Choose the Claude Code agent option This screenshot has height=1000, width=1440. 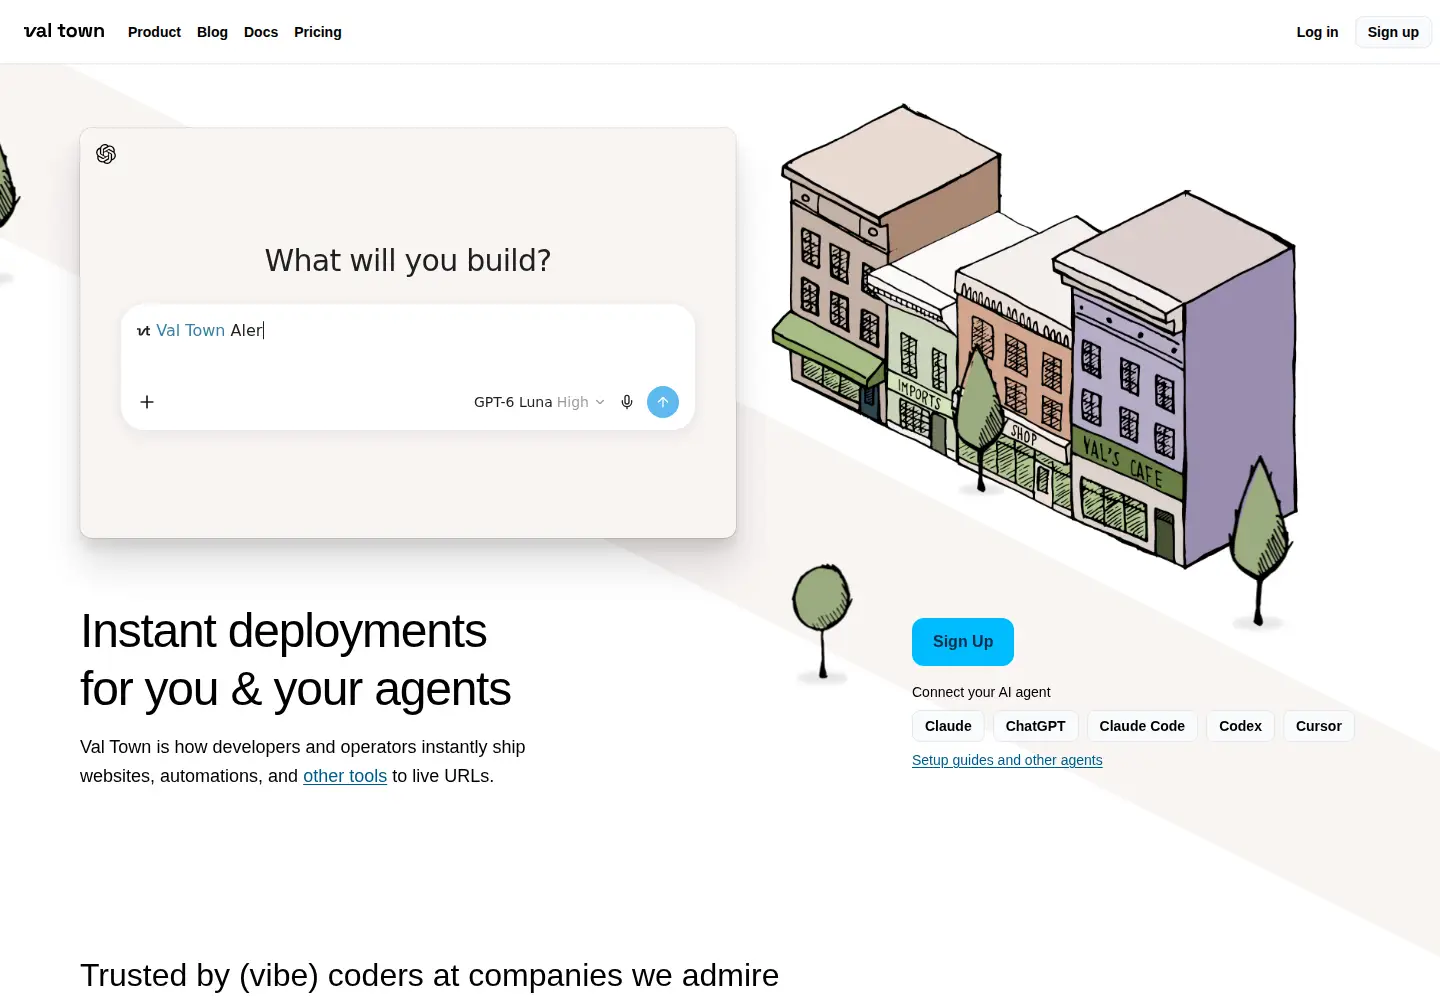(x=1142, y=726)
